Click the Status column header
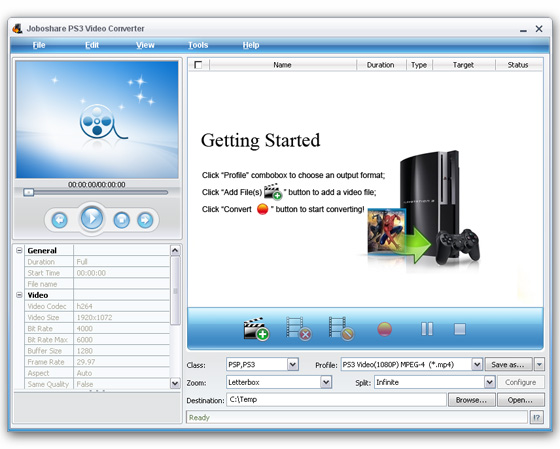This screenshot has height=449, width=560. 518,65
